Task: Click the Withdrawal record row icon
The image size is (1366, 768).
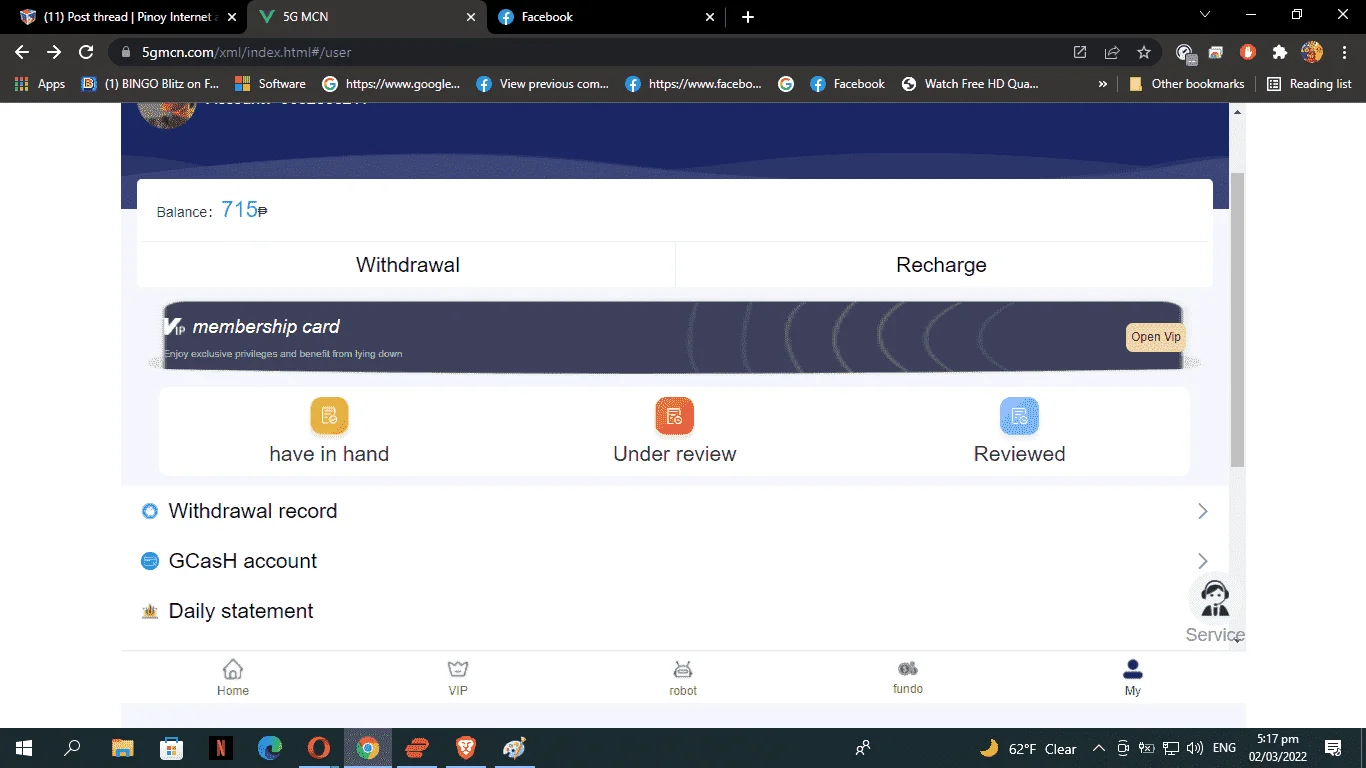Action: pos(150,511)
